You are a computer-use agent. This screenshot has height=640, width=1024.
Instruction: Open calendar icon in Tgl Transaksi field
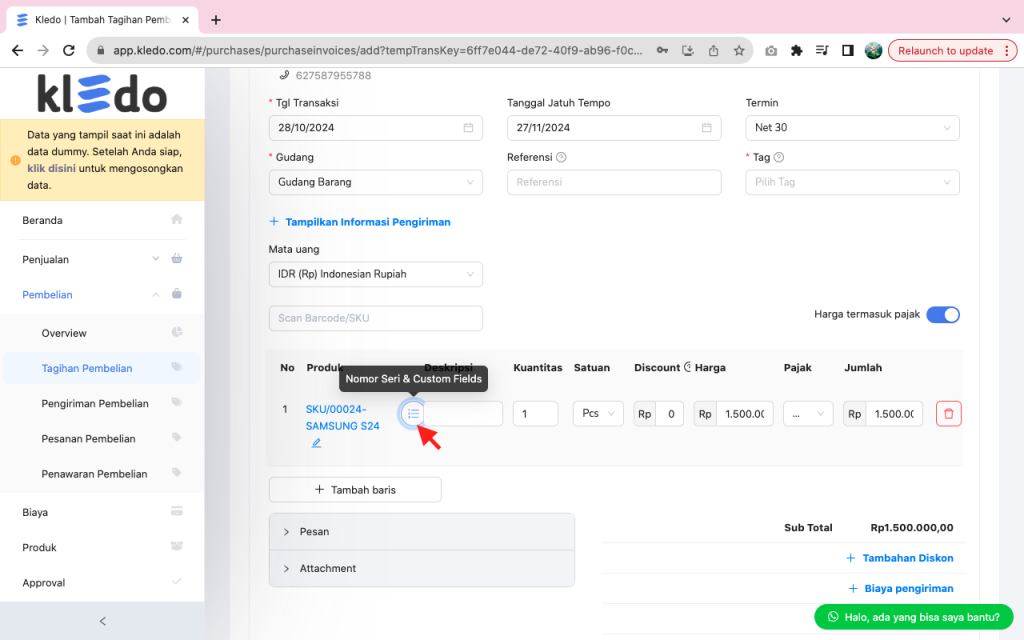point(468,127)
